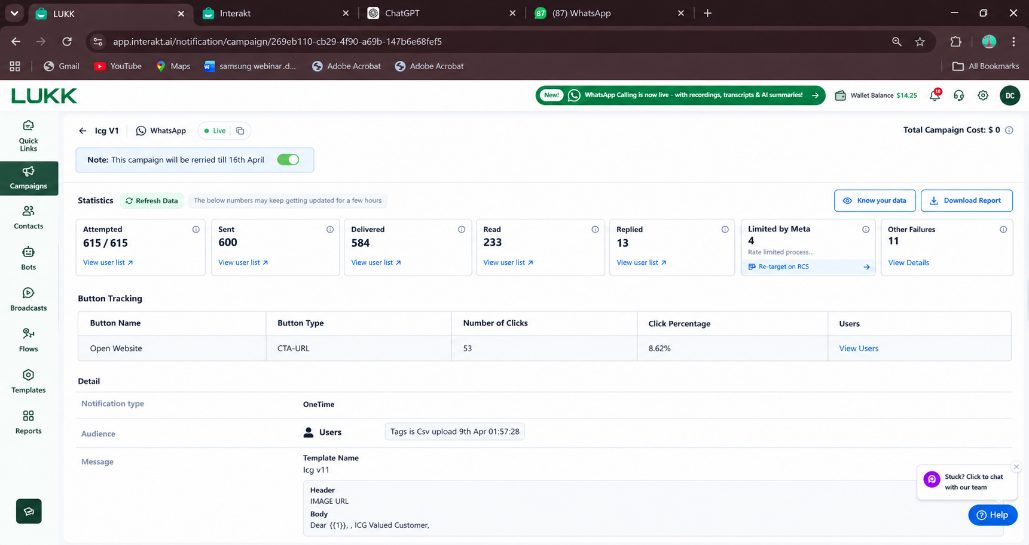Open All Bookmarks folder

986,66
